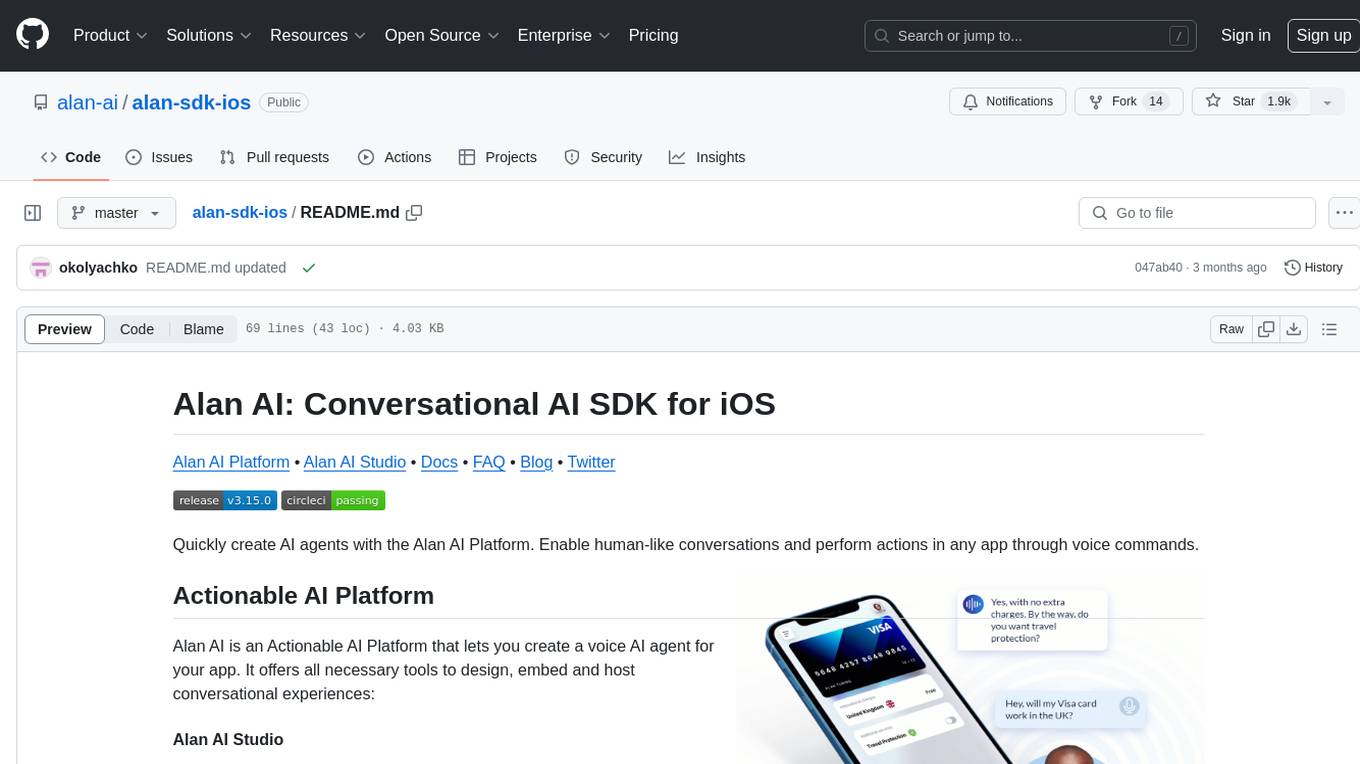Click the Insights graph icon
This screenshot has width=1360, height=764.
pyautogui.click(x=677, y=157)
